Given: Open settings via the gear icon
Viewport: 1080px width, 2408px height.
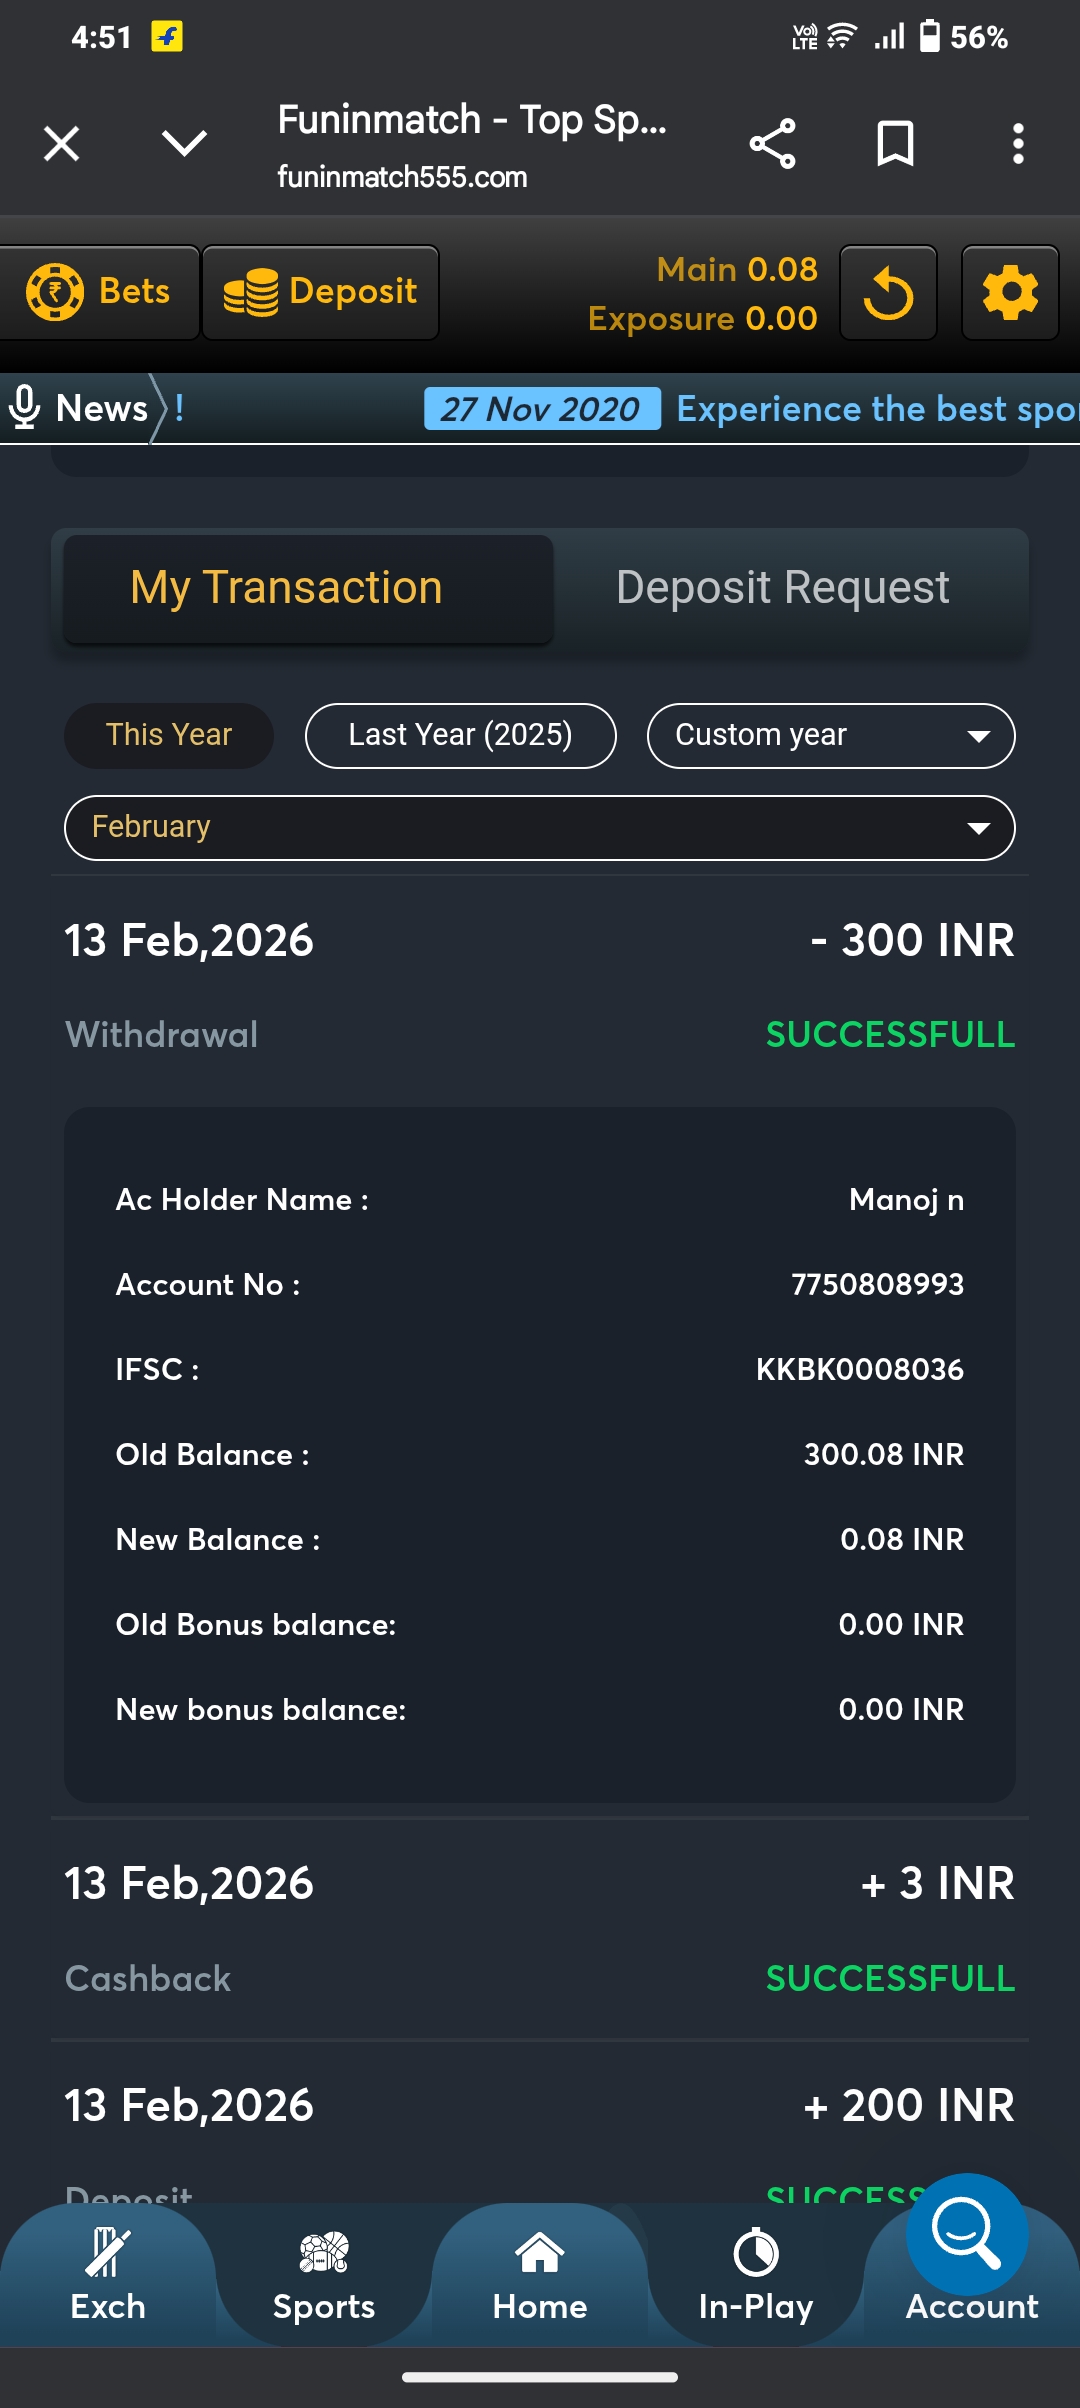Looking at the screenshot, I should tap(1010, 293).
